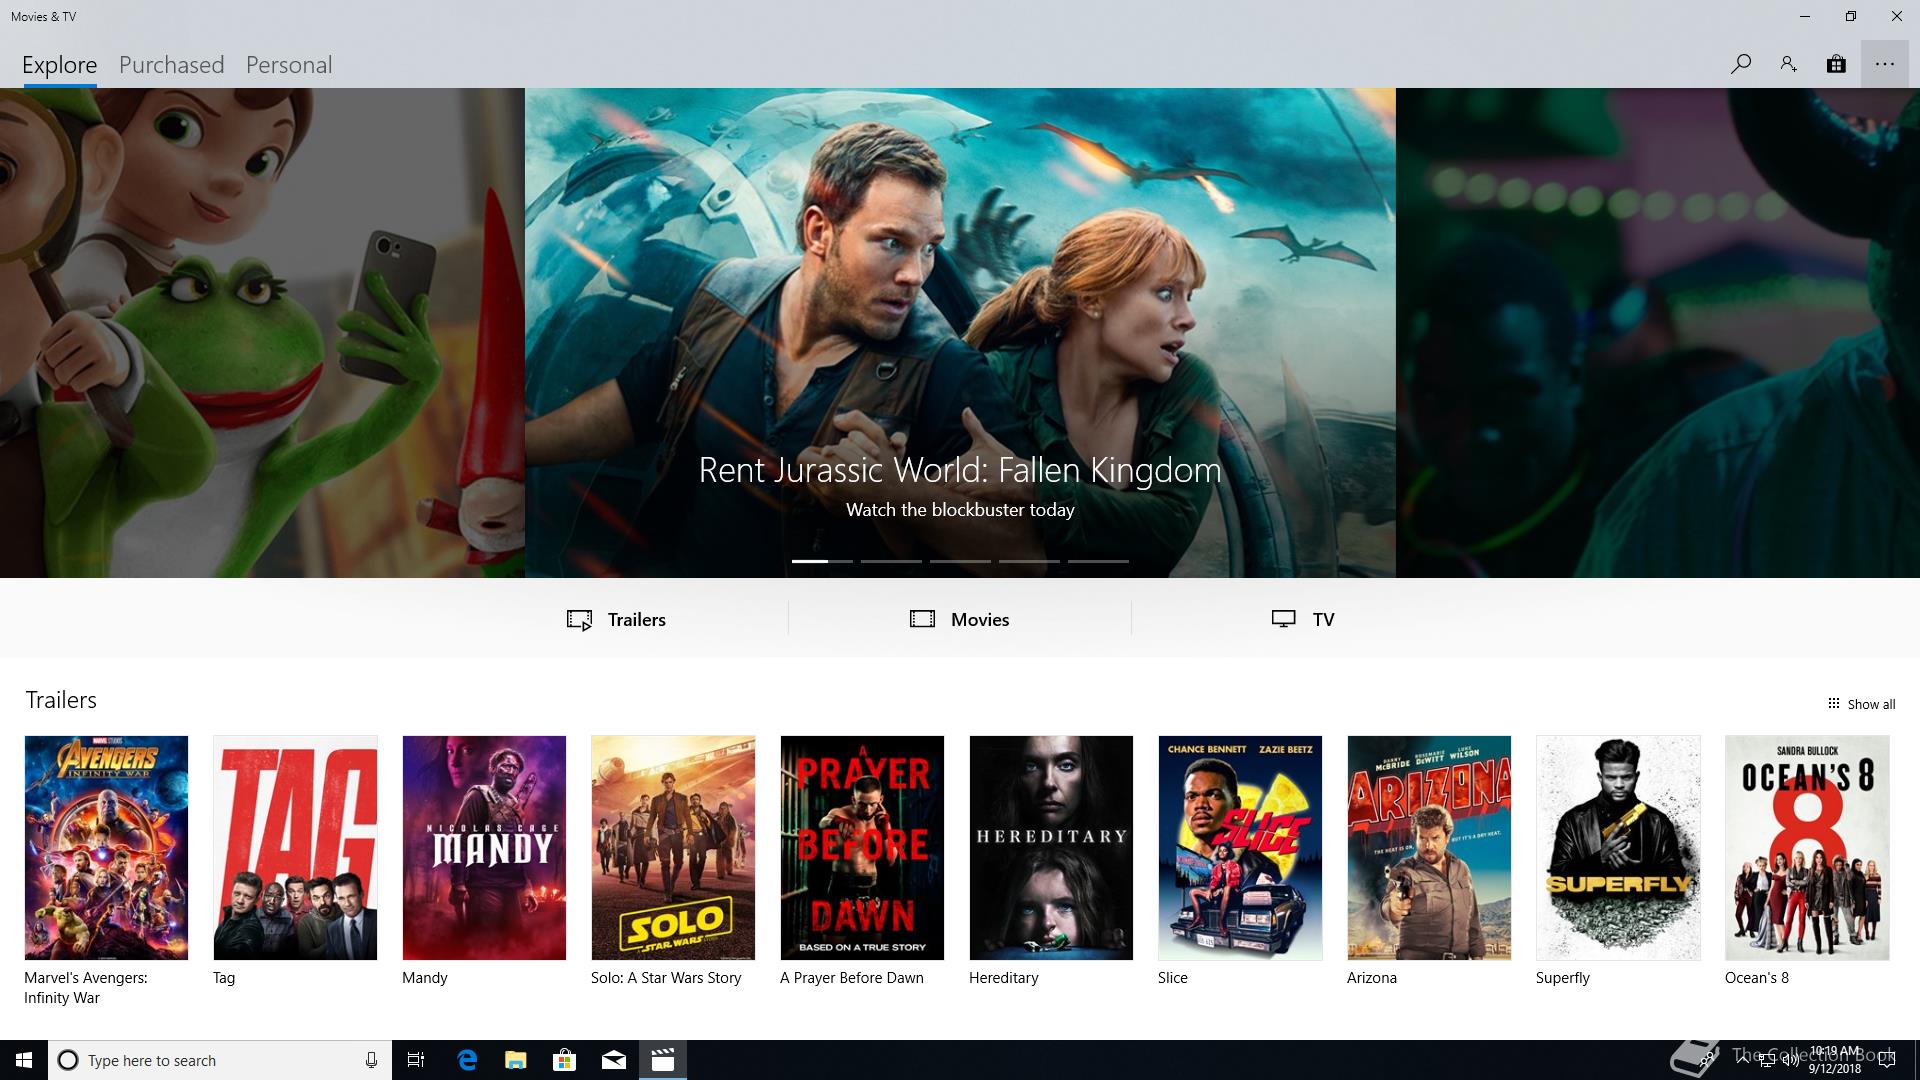This screenshot has height=1080, width=1920.
Task: Open the Store shopping bag icon
Action: click(1836, 64)
